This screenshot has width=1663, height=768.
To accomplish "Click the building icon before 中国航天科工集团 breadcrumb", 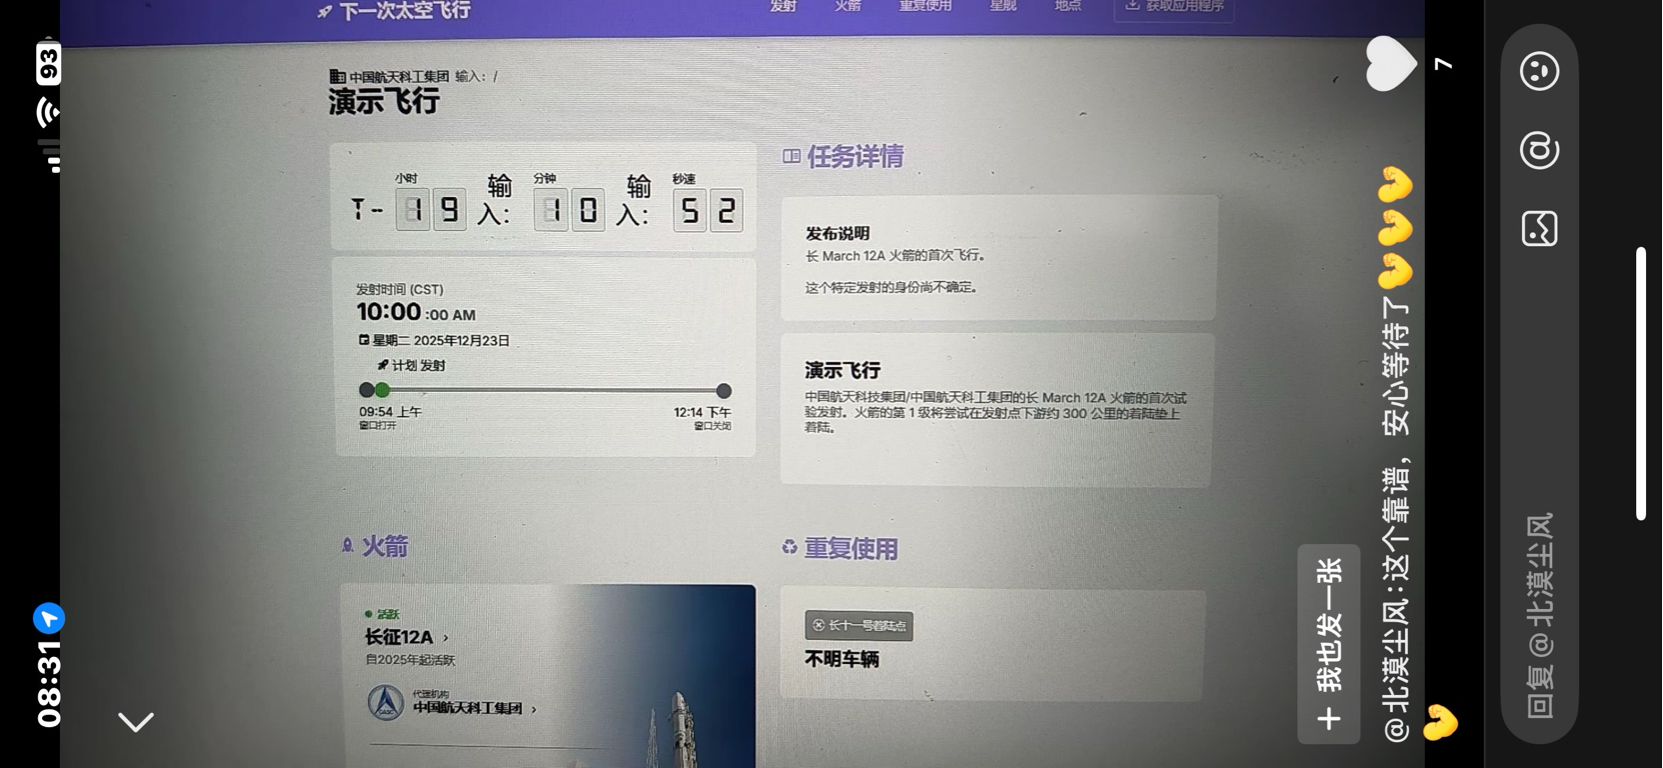I will point(337,76).
